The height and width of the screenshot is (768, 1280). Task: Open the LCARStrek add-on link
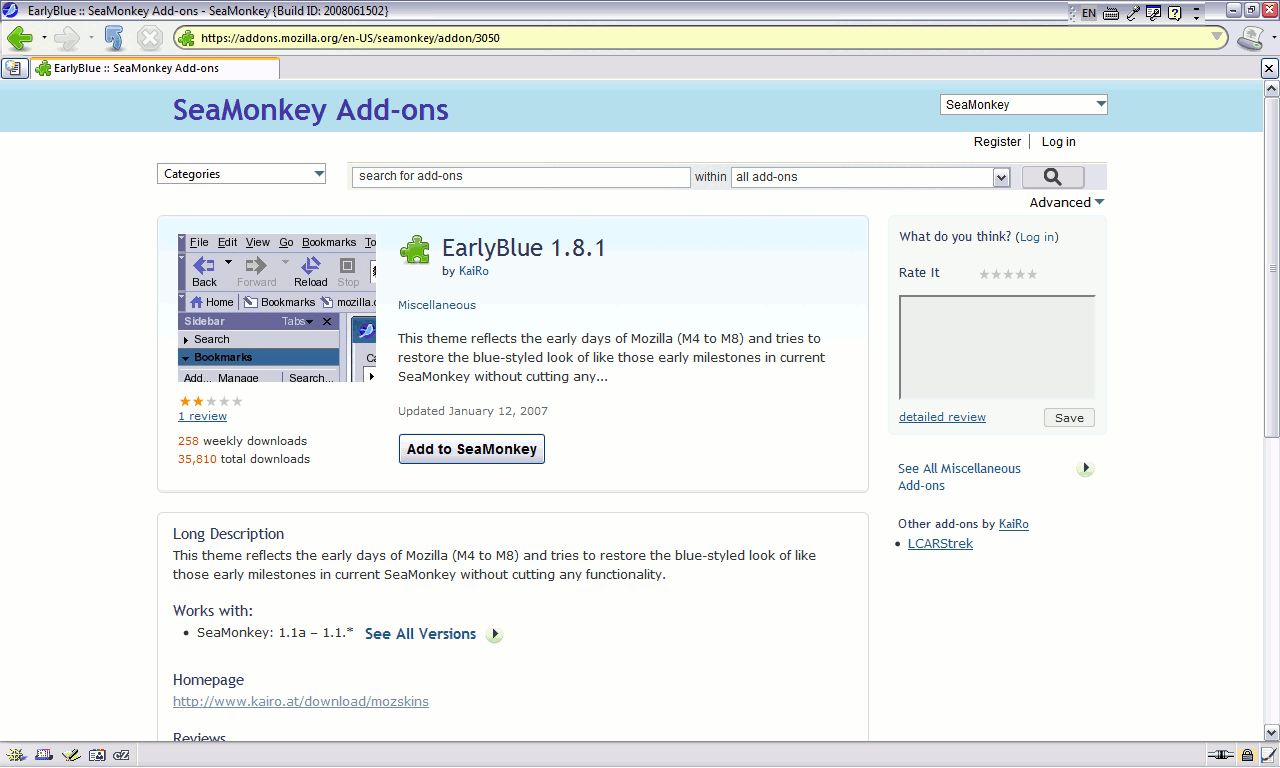tap(940, 544)
